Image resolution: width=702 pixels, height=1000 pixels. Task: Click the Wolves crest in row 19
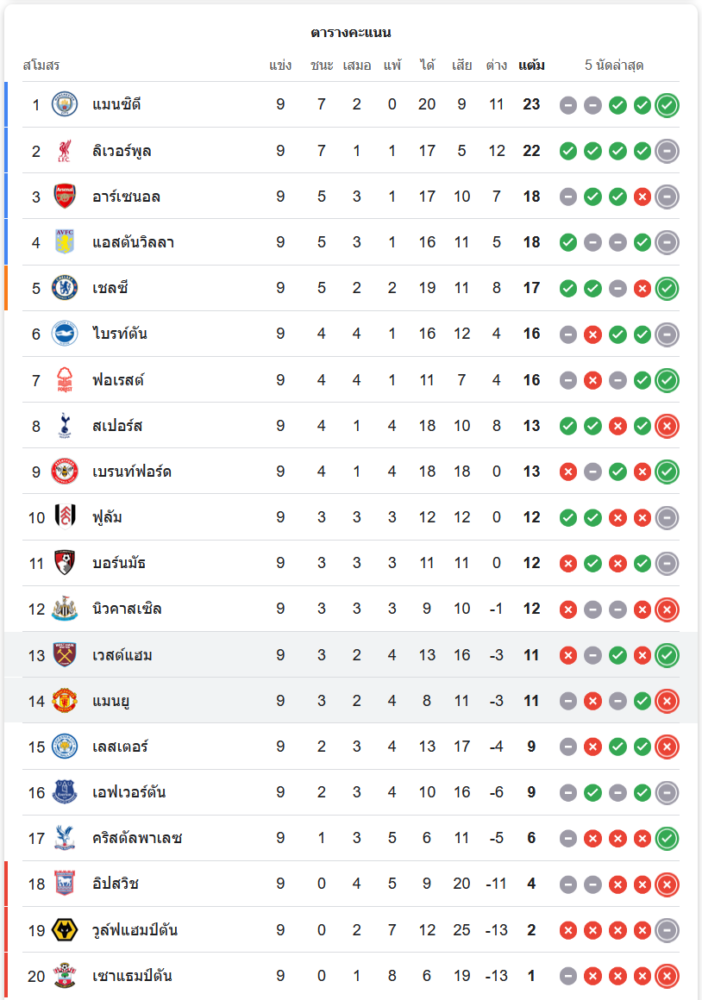64,930
